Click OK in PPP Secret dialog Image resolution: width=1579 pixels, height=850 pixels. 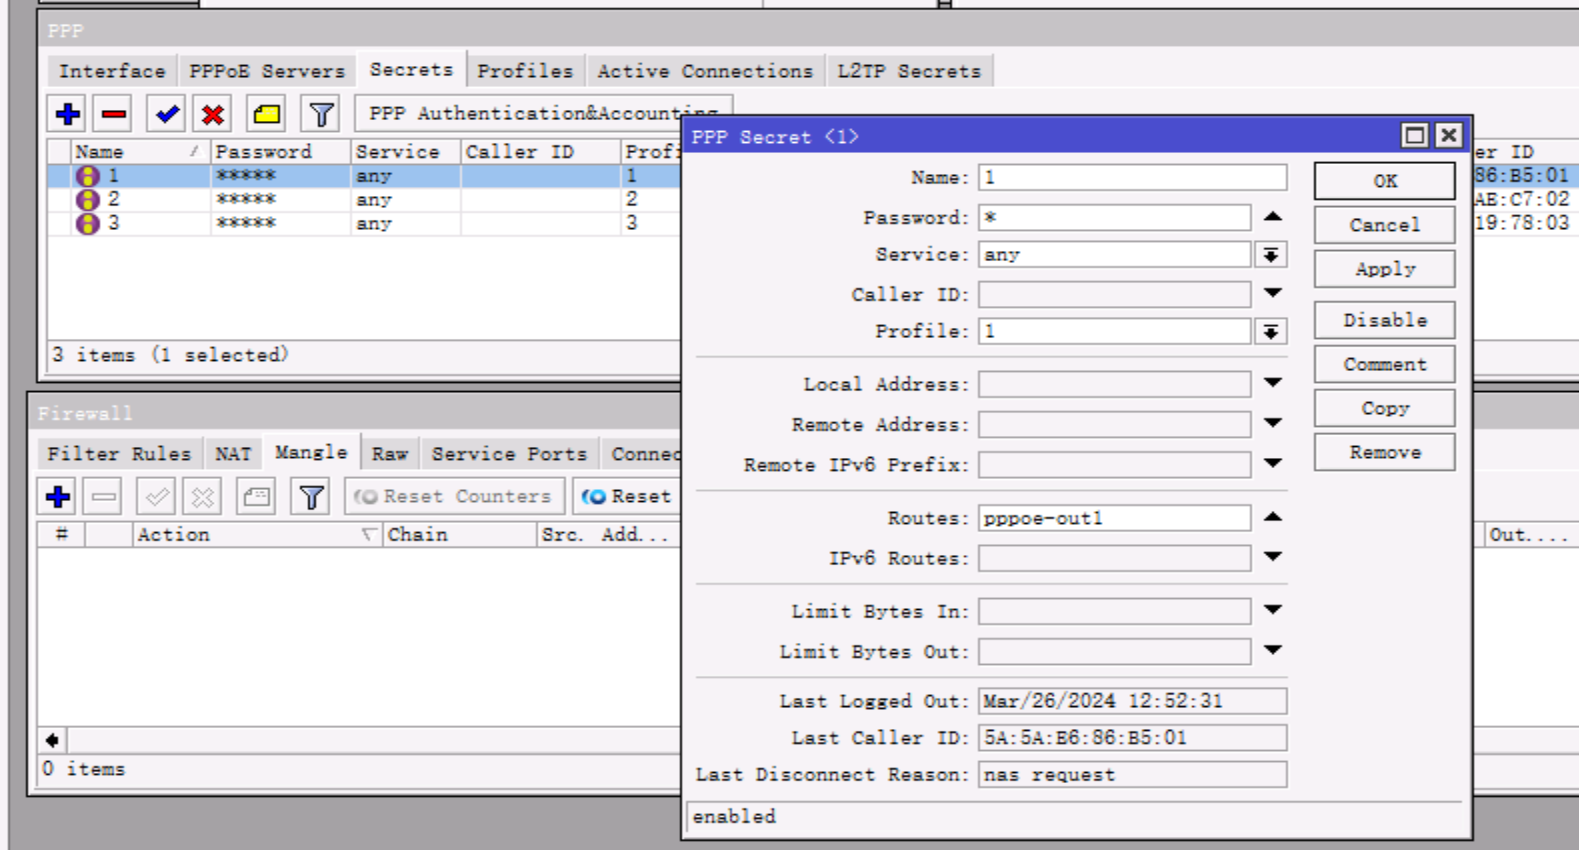click(x=1384, y=181)
